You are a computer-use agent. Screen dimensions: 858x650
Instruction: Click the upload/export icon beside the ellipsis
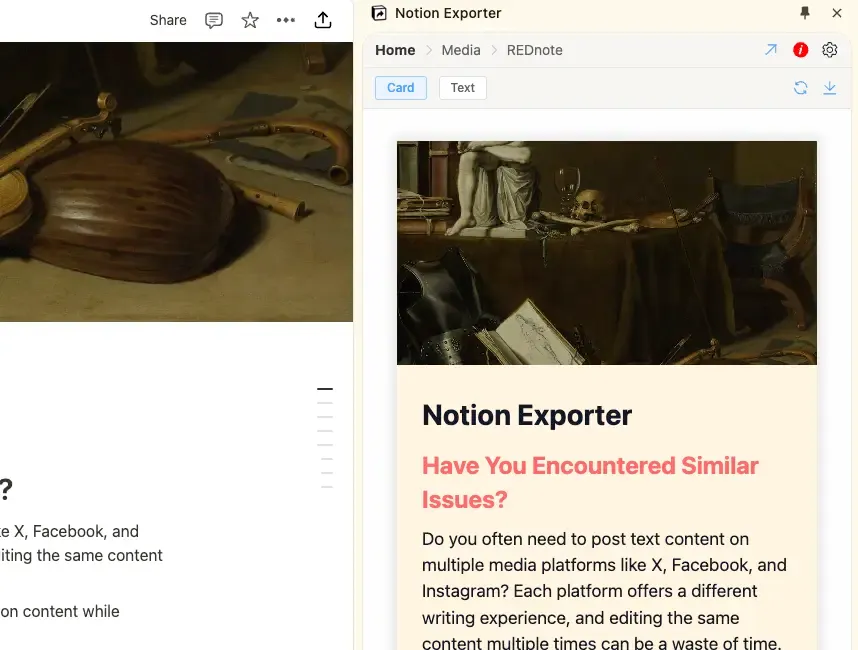tap(323, 20)
